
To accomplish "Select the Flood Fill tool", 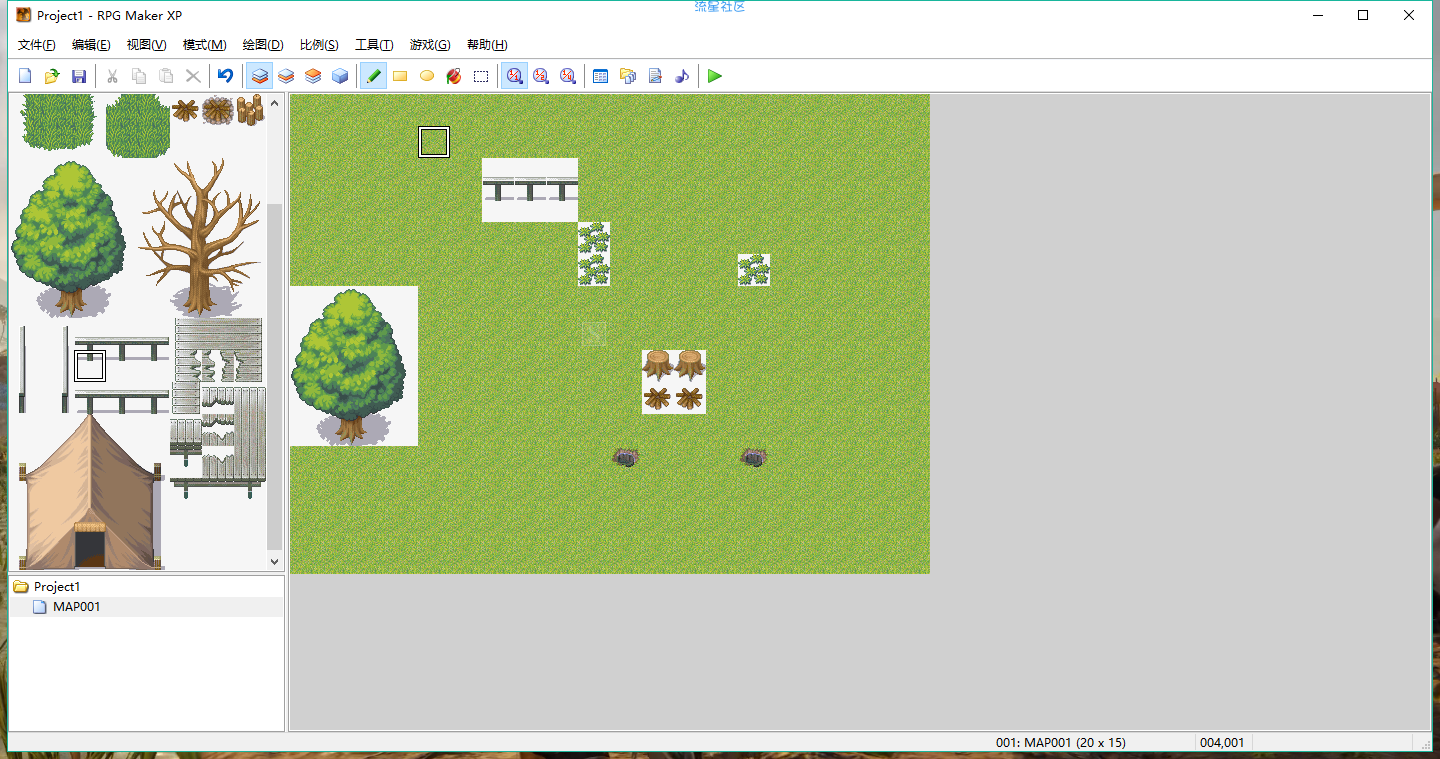I will click(x=454, y=76).
